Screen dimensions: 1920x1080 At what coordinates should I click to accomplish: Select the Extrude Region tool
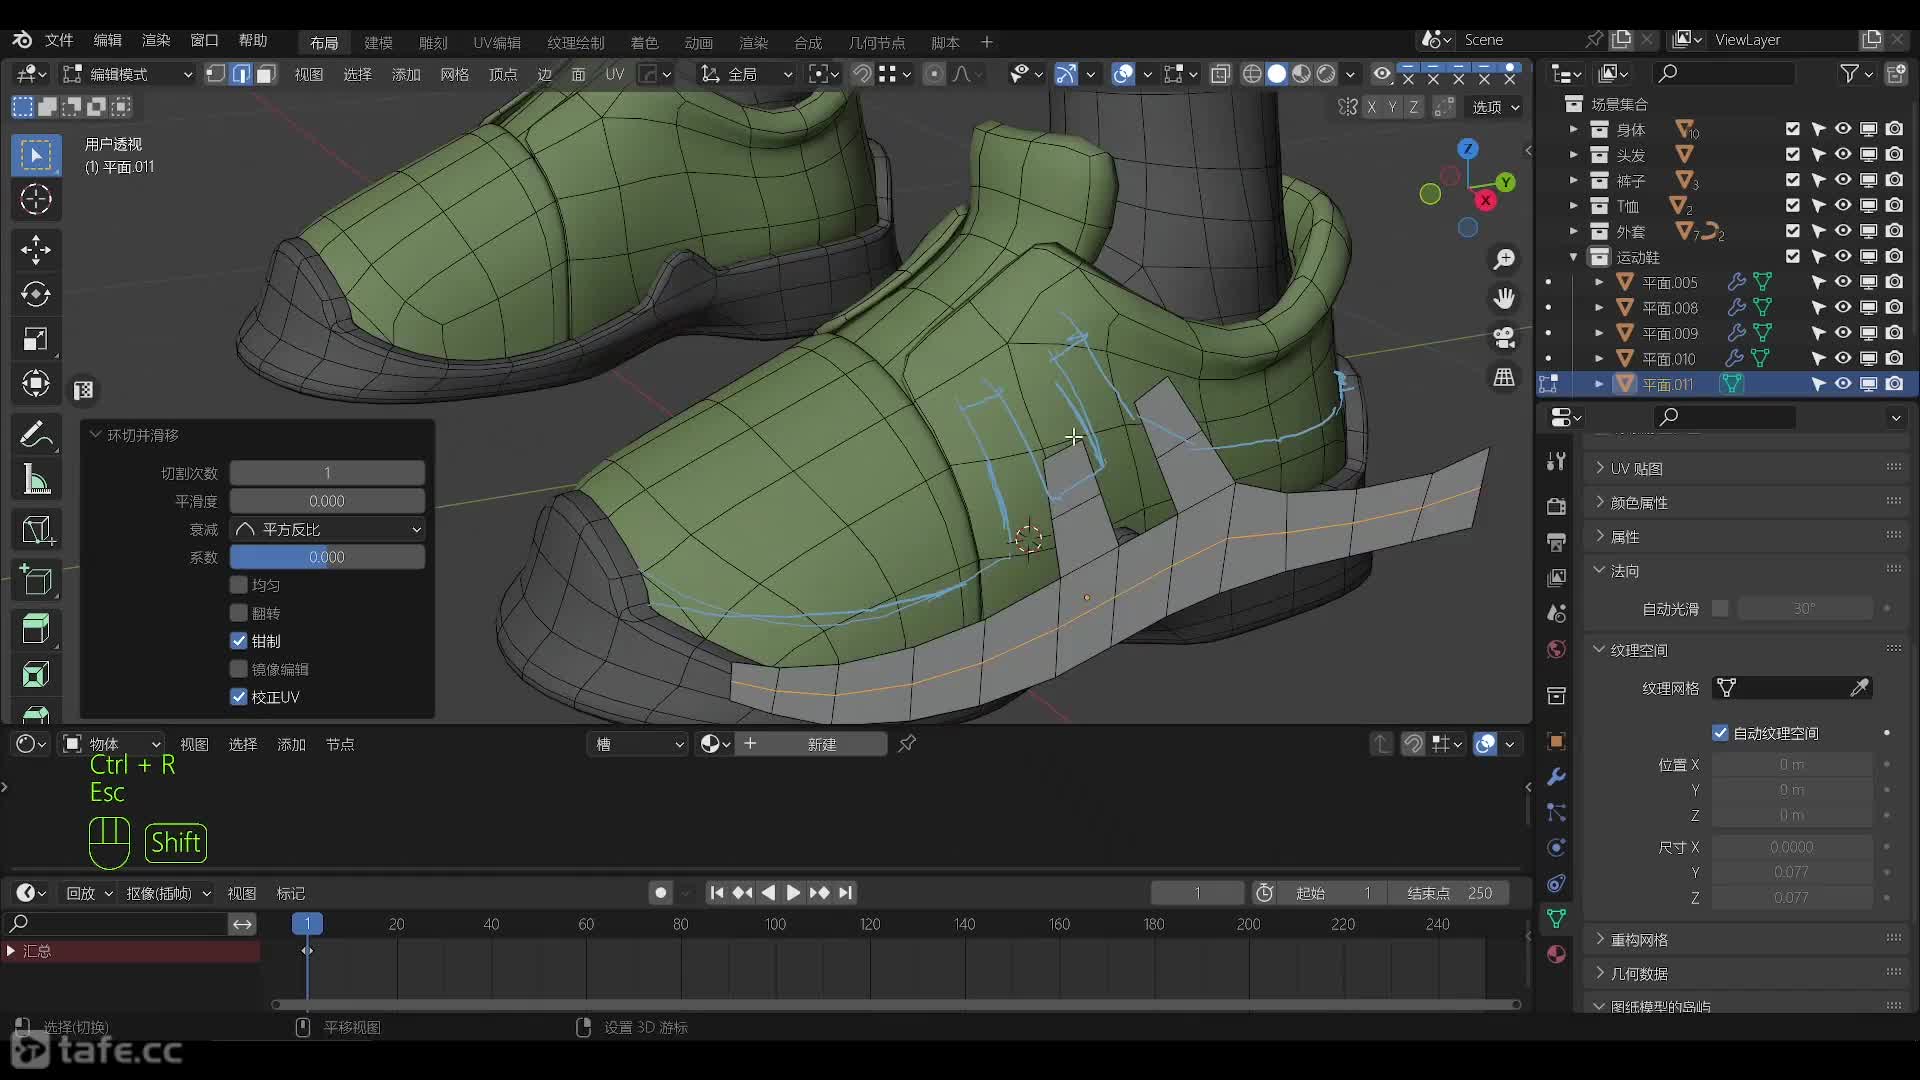tap(36, 629)
